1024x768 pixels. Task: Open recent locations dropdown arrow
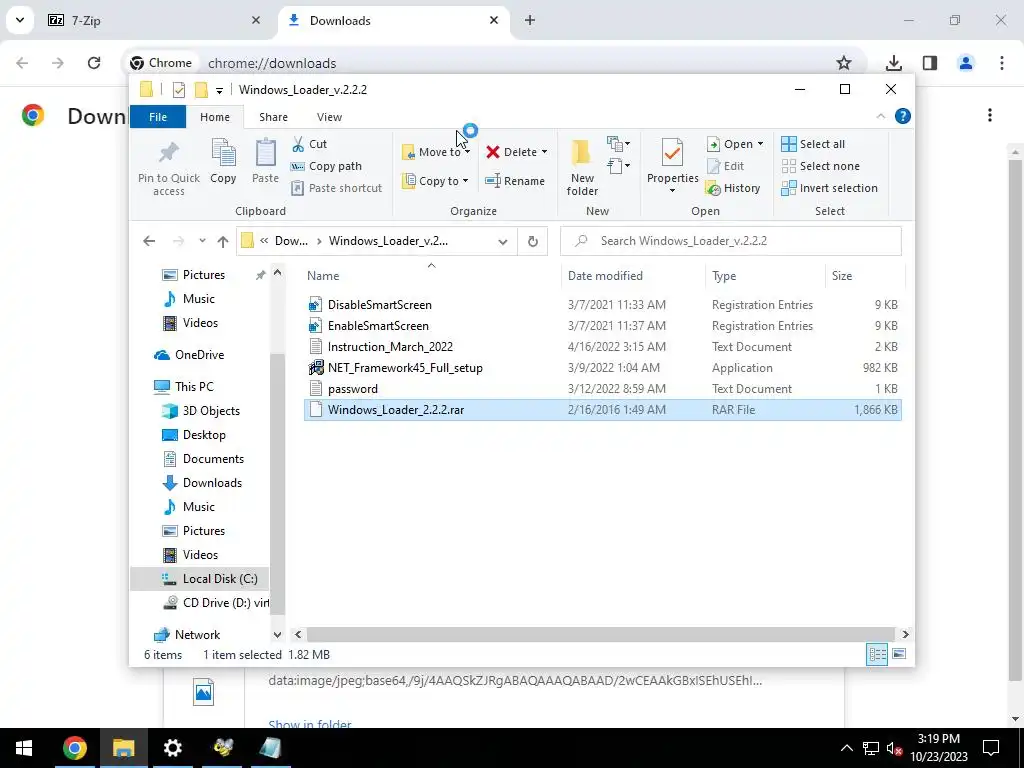point(202,241)
